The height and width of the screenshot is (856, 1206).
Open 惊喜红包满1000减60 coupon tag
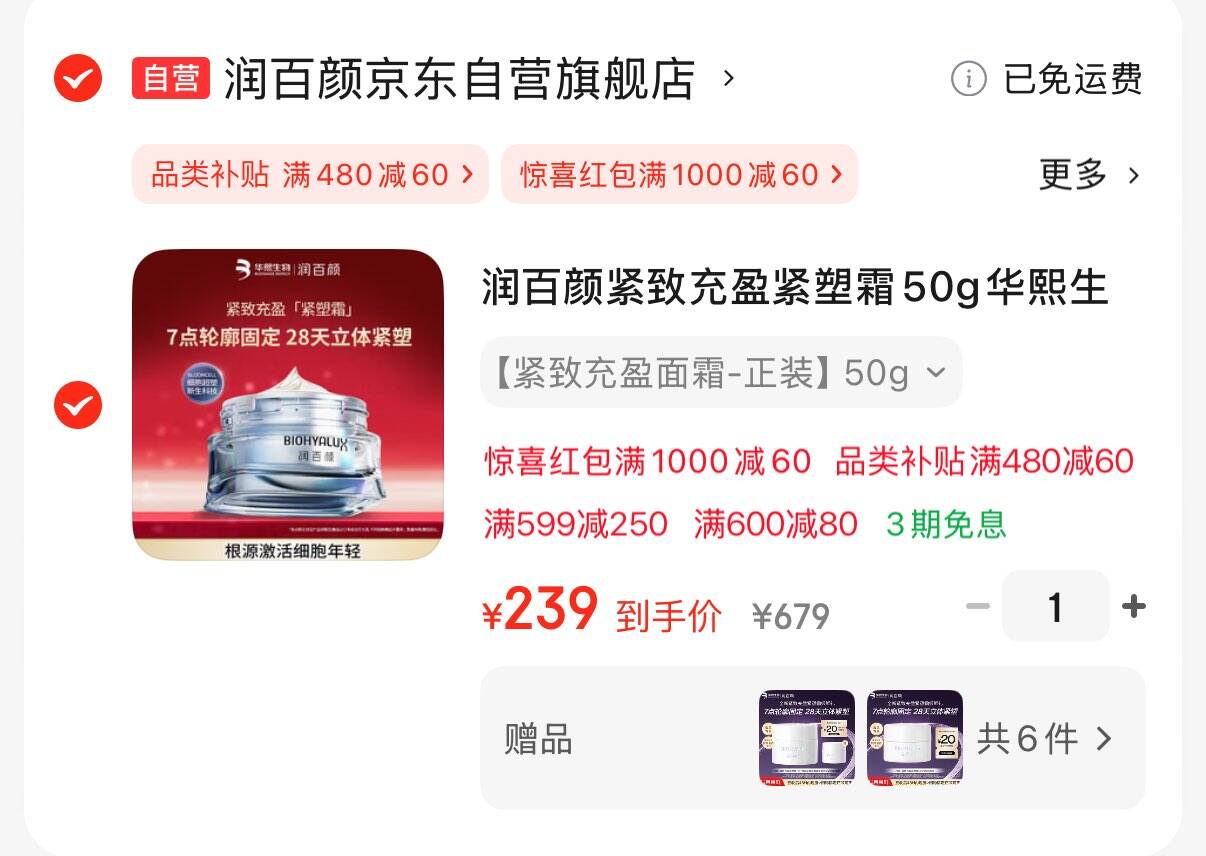[680, 175]
